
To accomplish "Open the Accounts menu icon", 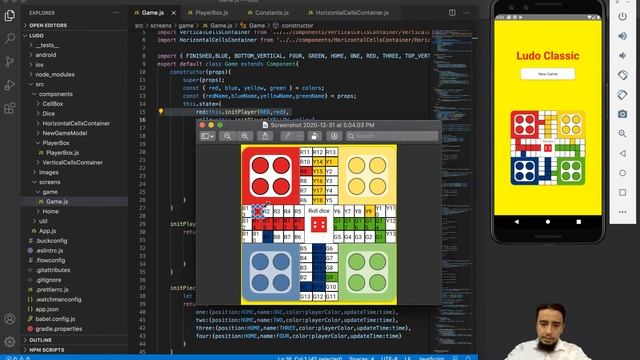I will [x=9, y=319].
